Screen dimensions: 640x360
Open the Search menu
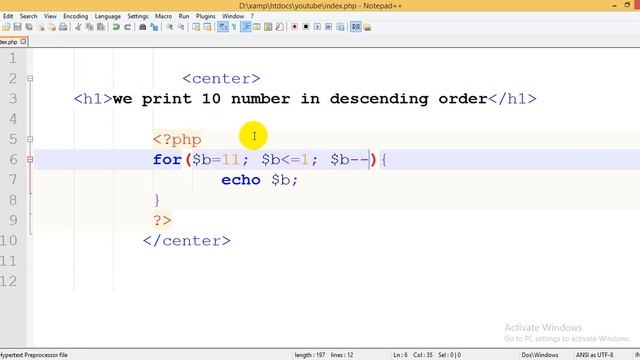[x=29, y=16]
